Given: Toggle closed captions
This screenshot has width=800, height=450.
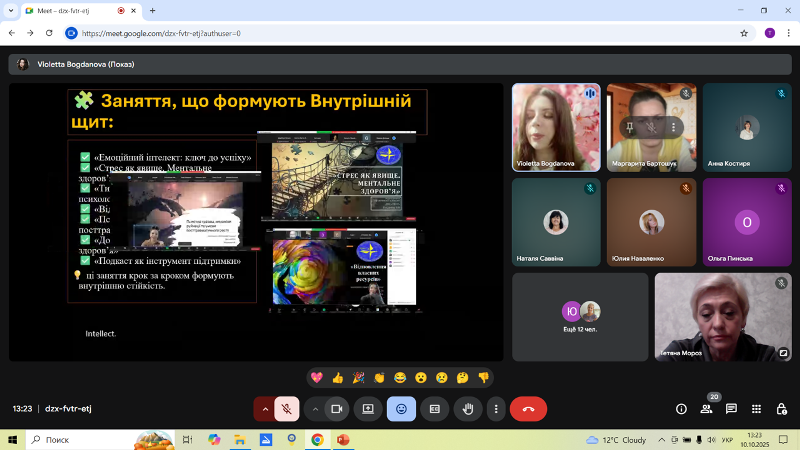Looking at the screenshot, I should click(434, 408).
